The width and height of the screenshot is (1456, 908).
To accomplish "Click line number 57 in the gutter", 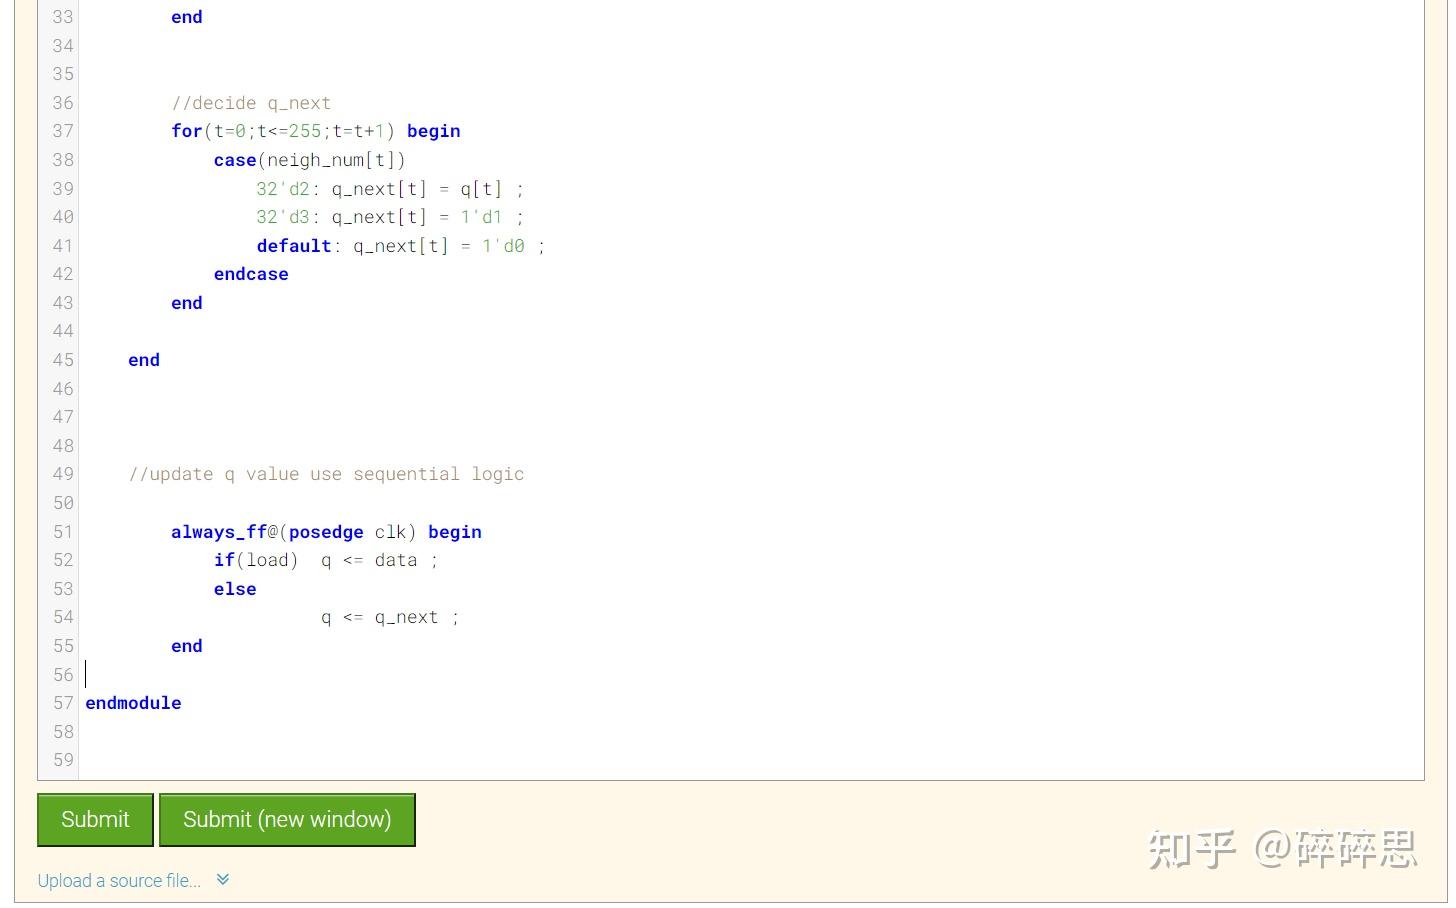I will tap(62, 703).
